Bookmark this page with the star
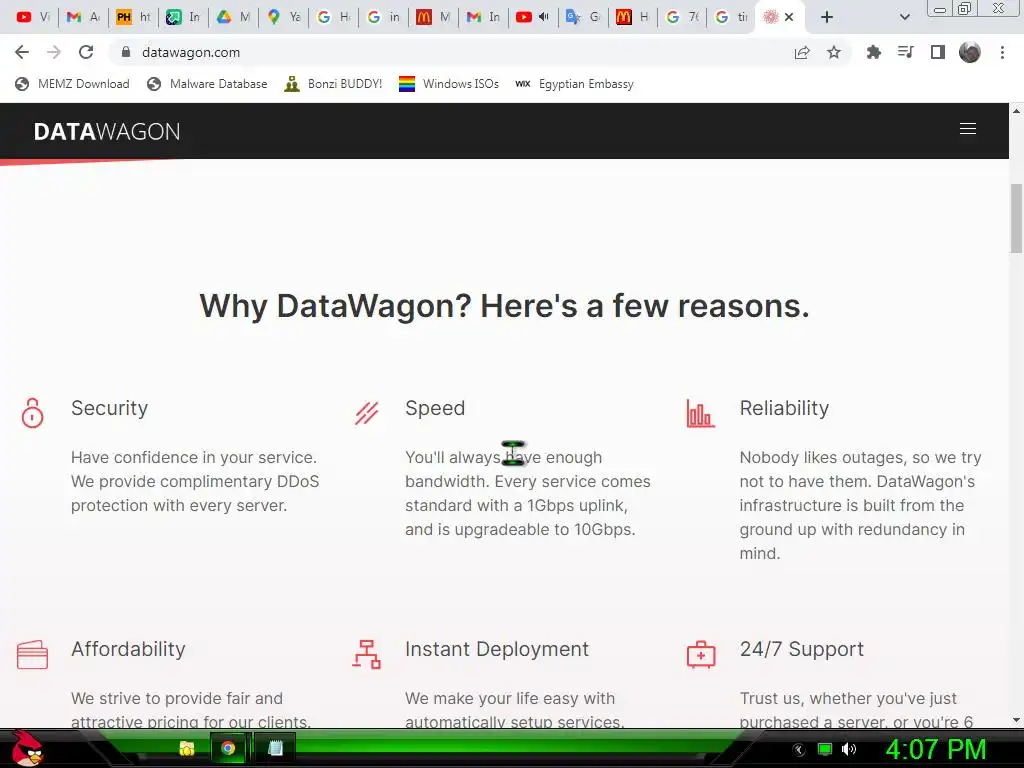The width and height of the screenshot is (1024, 768). [x=834, y=52]
